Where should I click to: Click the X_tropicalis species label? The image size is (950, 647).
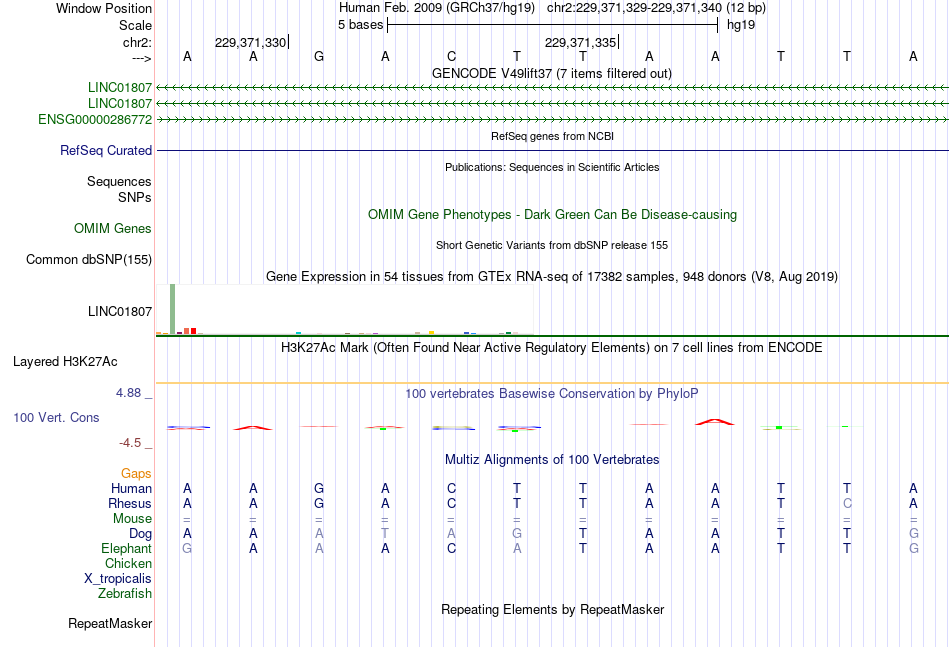(x=118, y=579)
